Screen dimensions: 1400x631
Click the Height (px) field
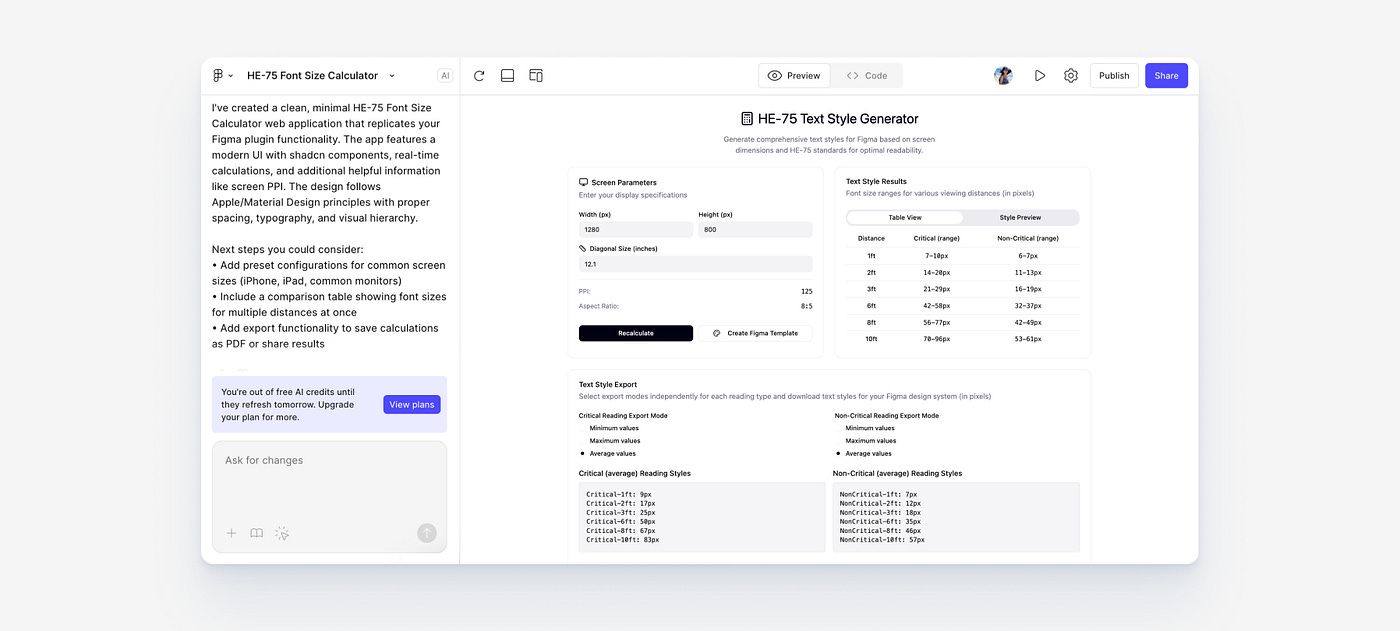(x=755, y=229)
